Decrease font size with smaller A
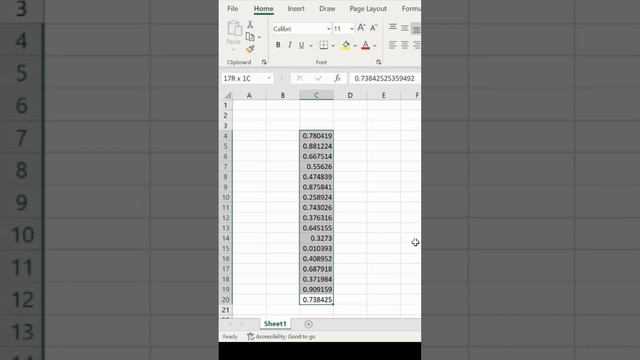The width and height of the screenshot is (640, 360). coord(373,28)
